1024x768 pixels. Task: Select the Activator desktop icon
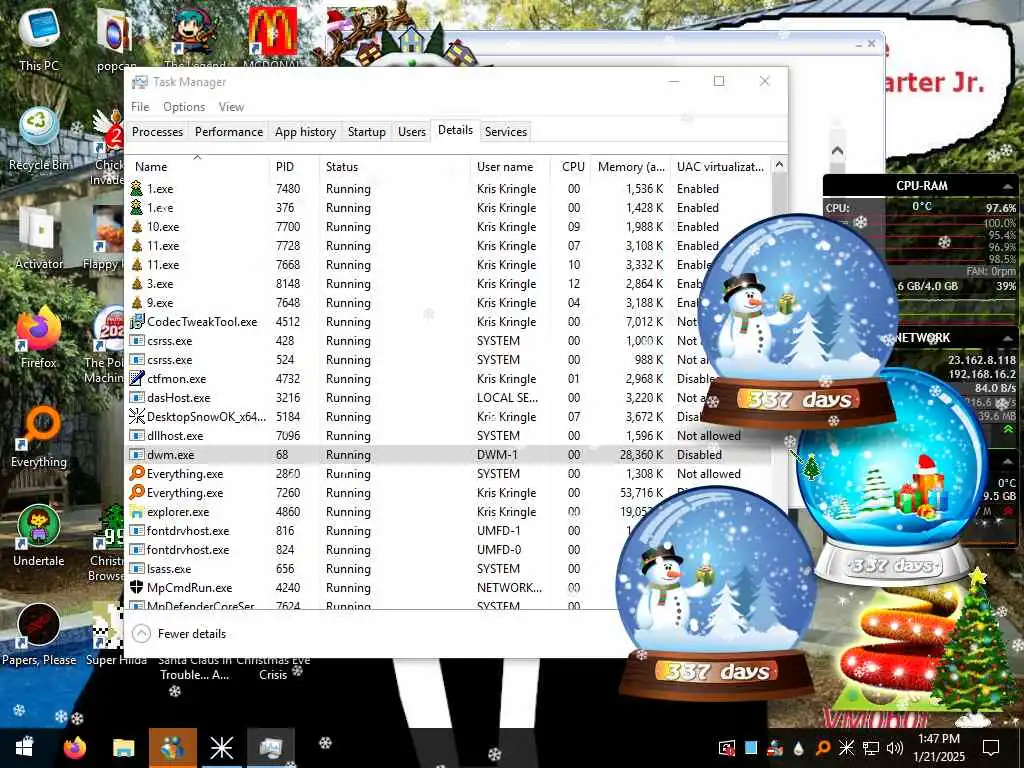click(x=39, y=238)
